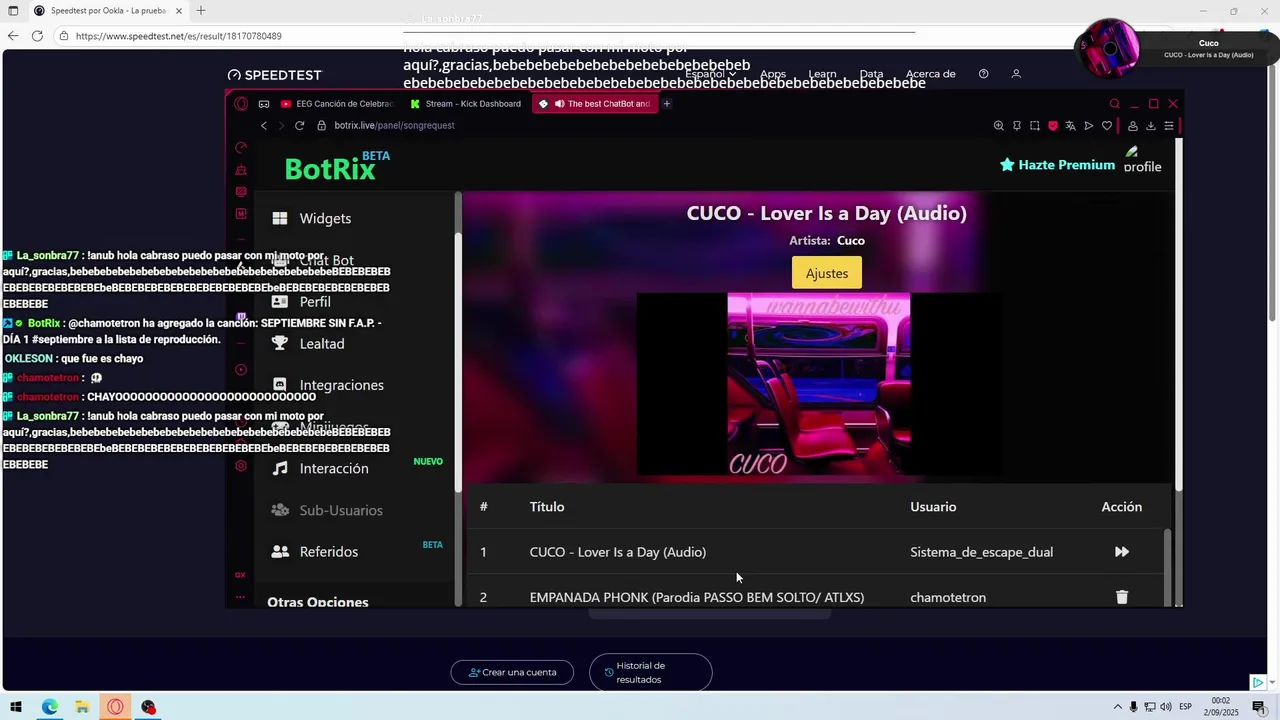
Task: Switch to EEG Canción YouTube tab
Action: click(x=338, y=104)
